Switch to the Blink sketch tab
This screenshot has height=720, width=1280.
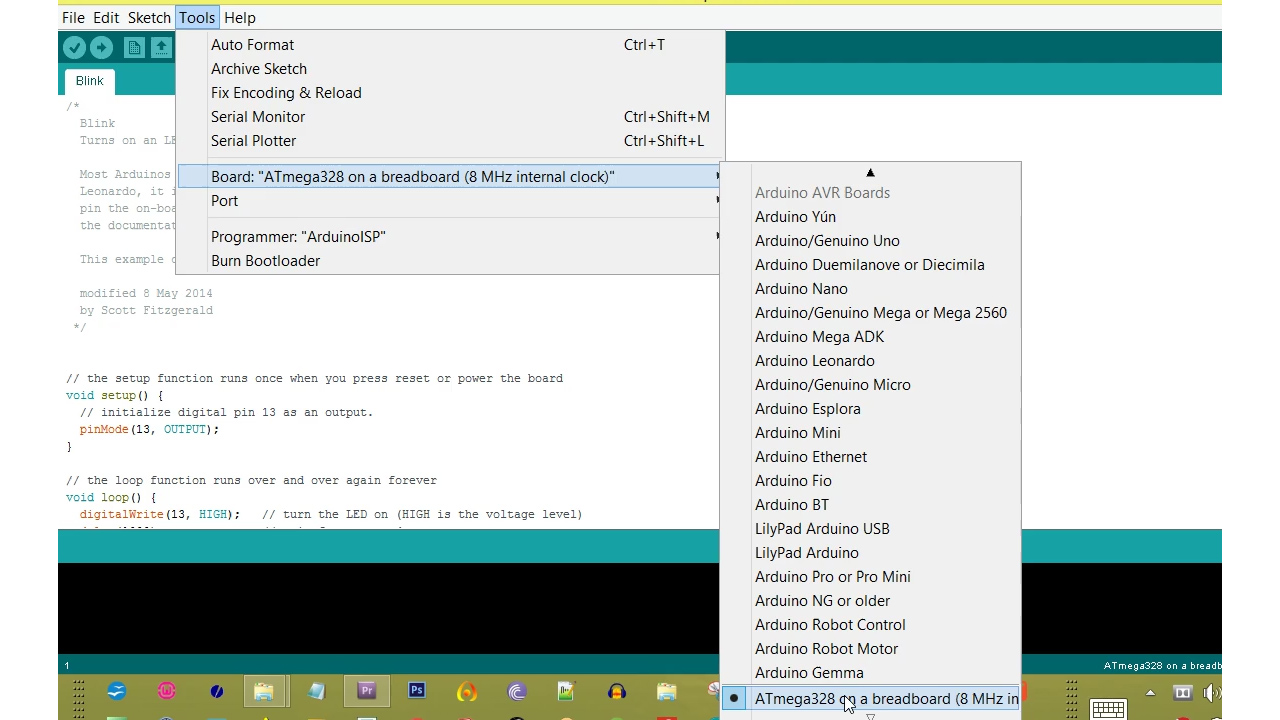[89, 81]
